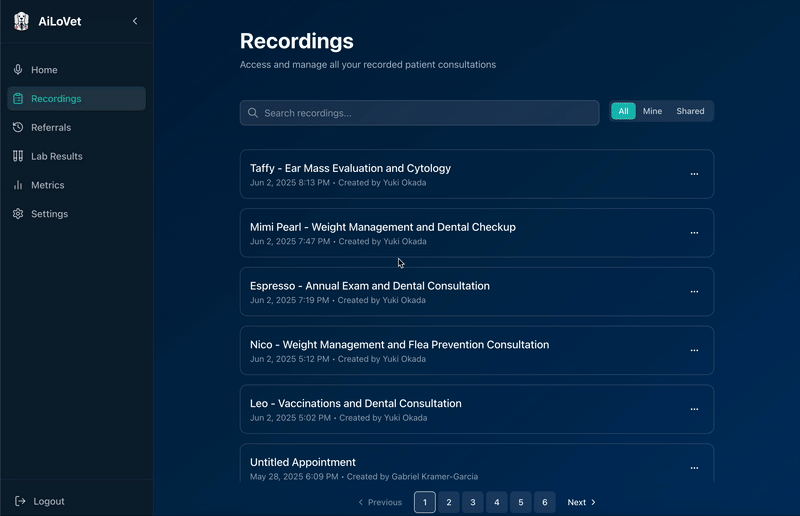The width and height of the screenshot is (800, 516).
Task: Type in the Search recordings field
Action: (x=420, y=113)
